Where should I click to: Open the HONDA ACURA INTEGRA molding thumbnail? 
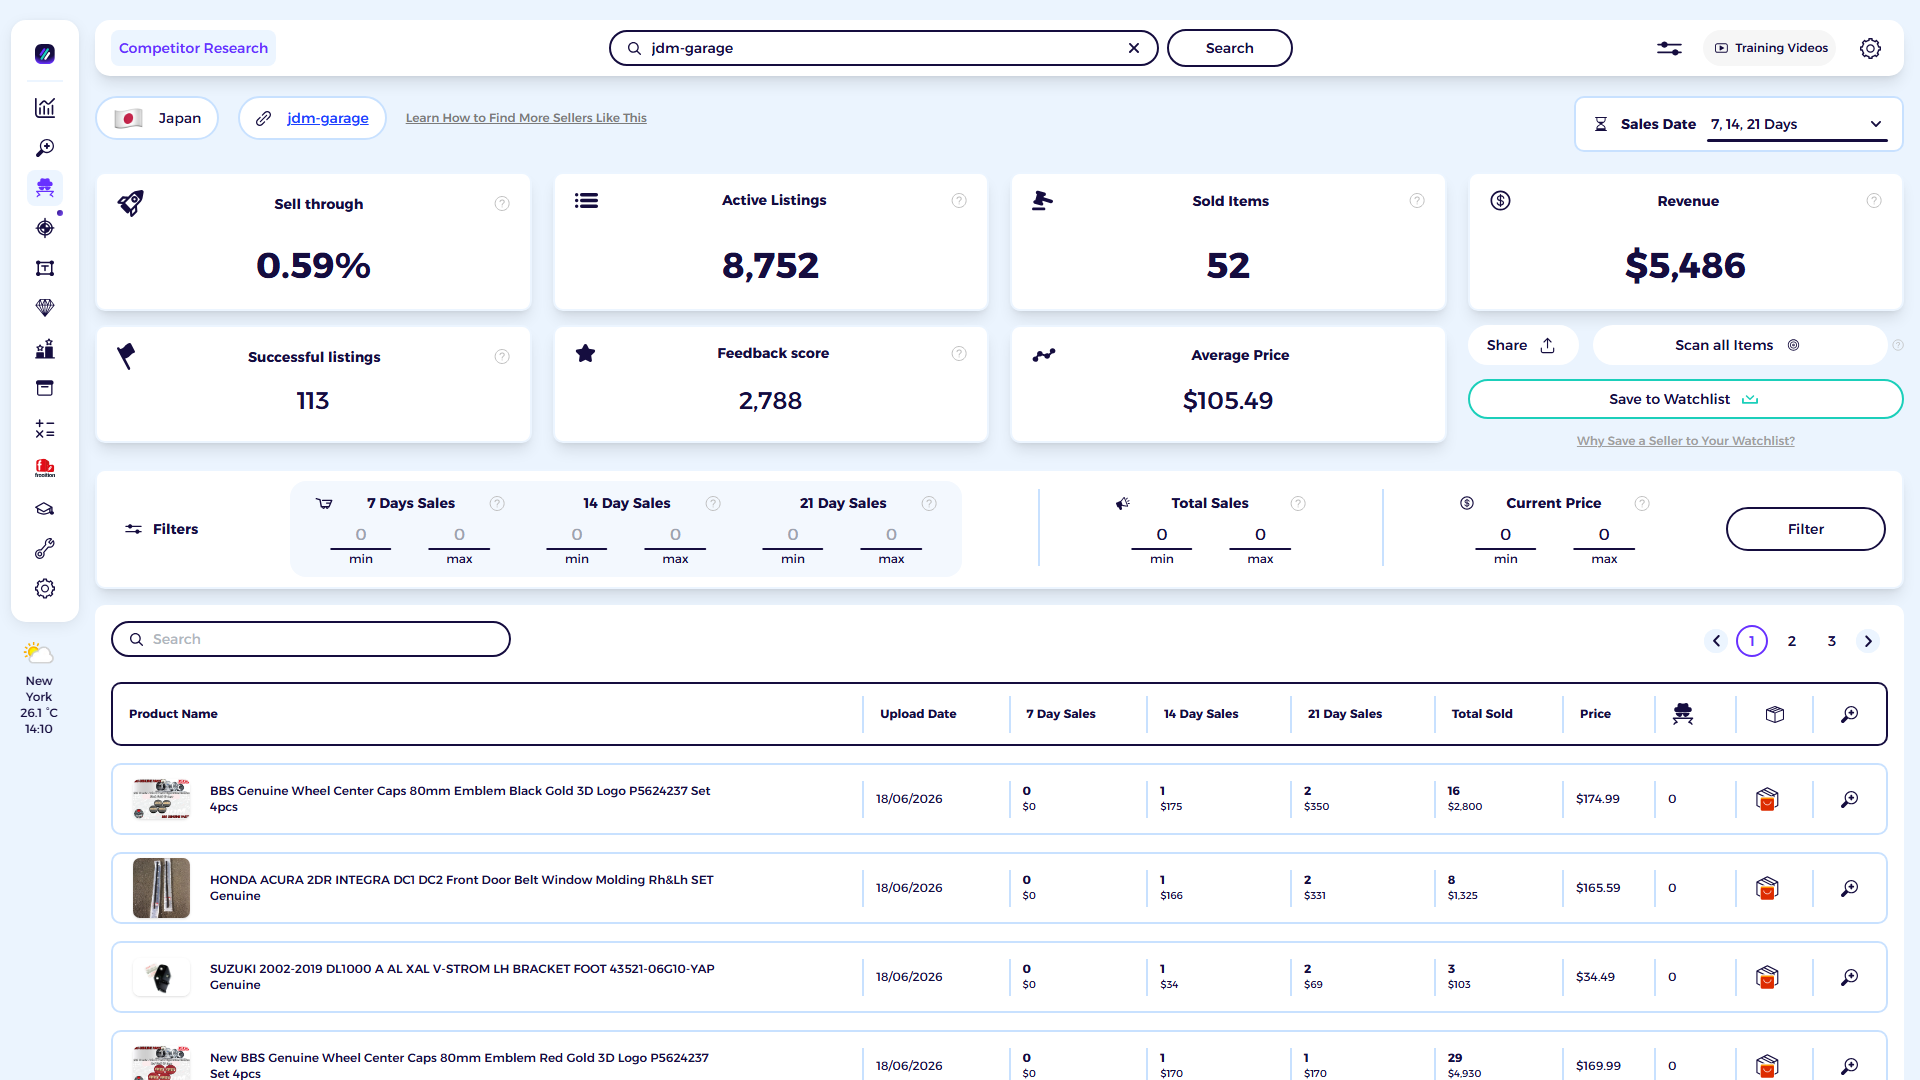[x=161, y=888]
